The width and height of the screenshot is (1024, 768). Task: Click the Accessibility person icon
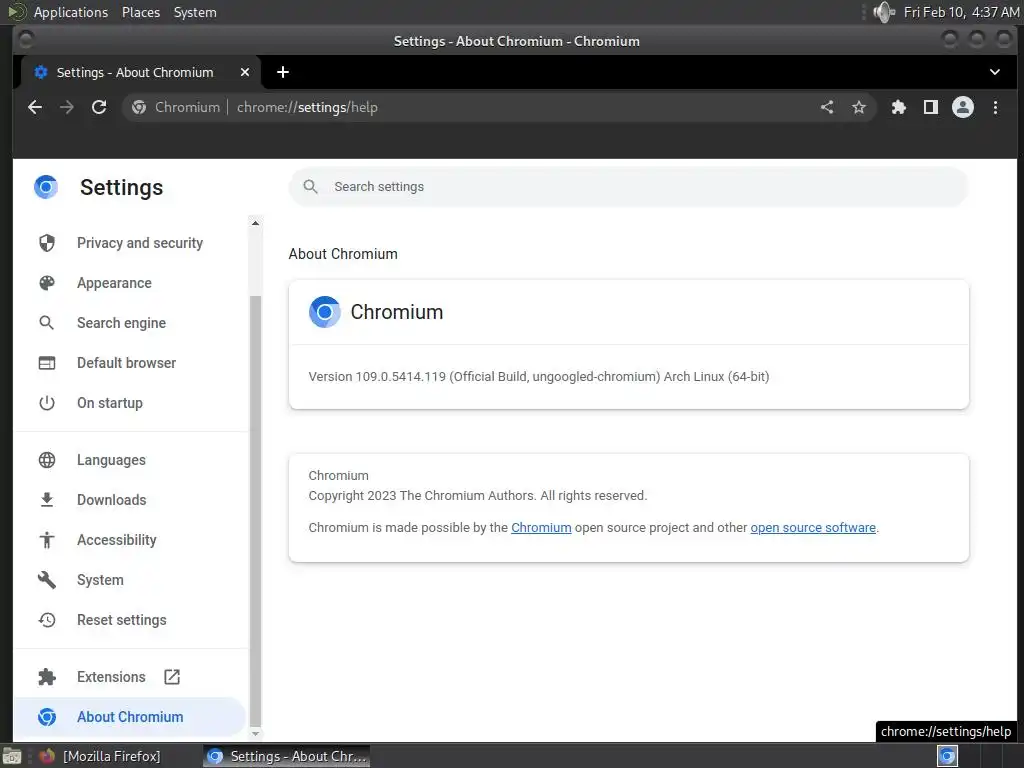coord(47,539)
